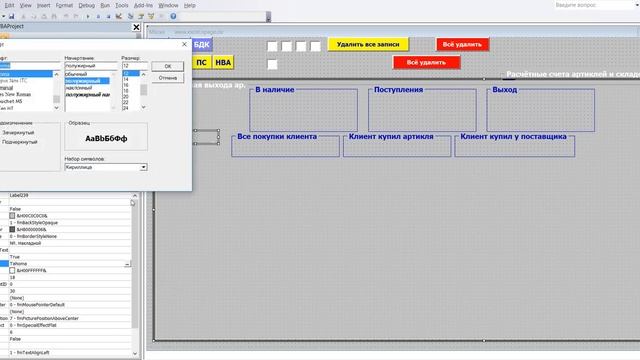Click the purple БДК button on form
Image resolution: width=640 pixels, height=360 pixels.
[x=202, y=44]
